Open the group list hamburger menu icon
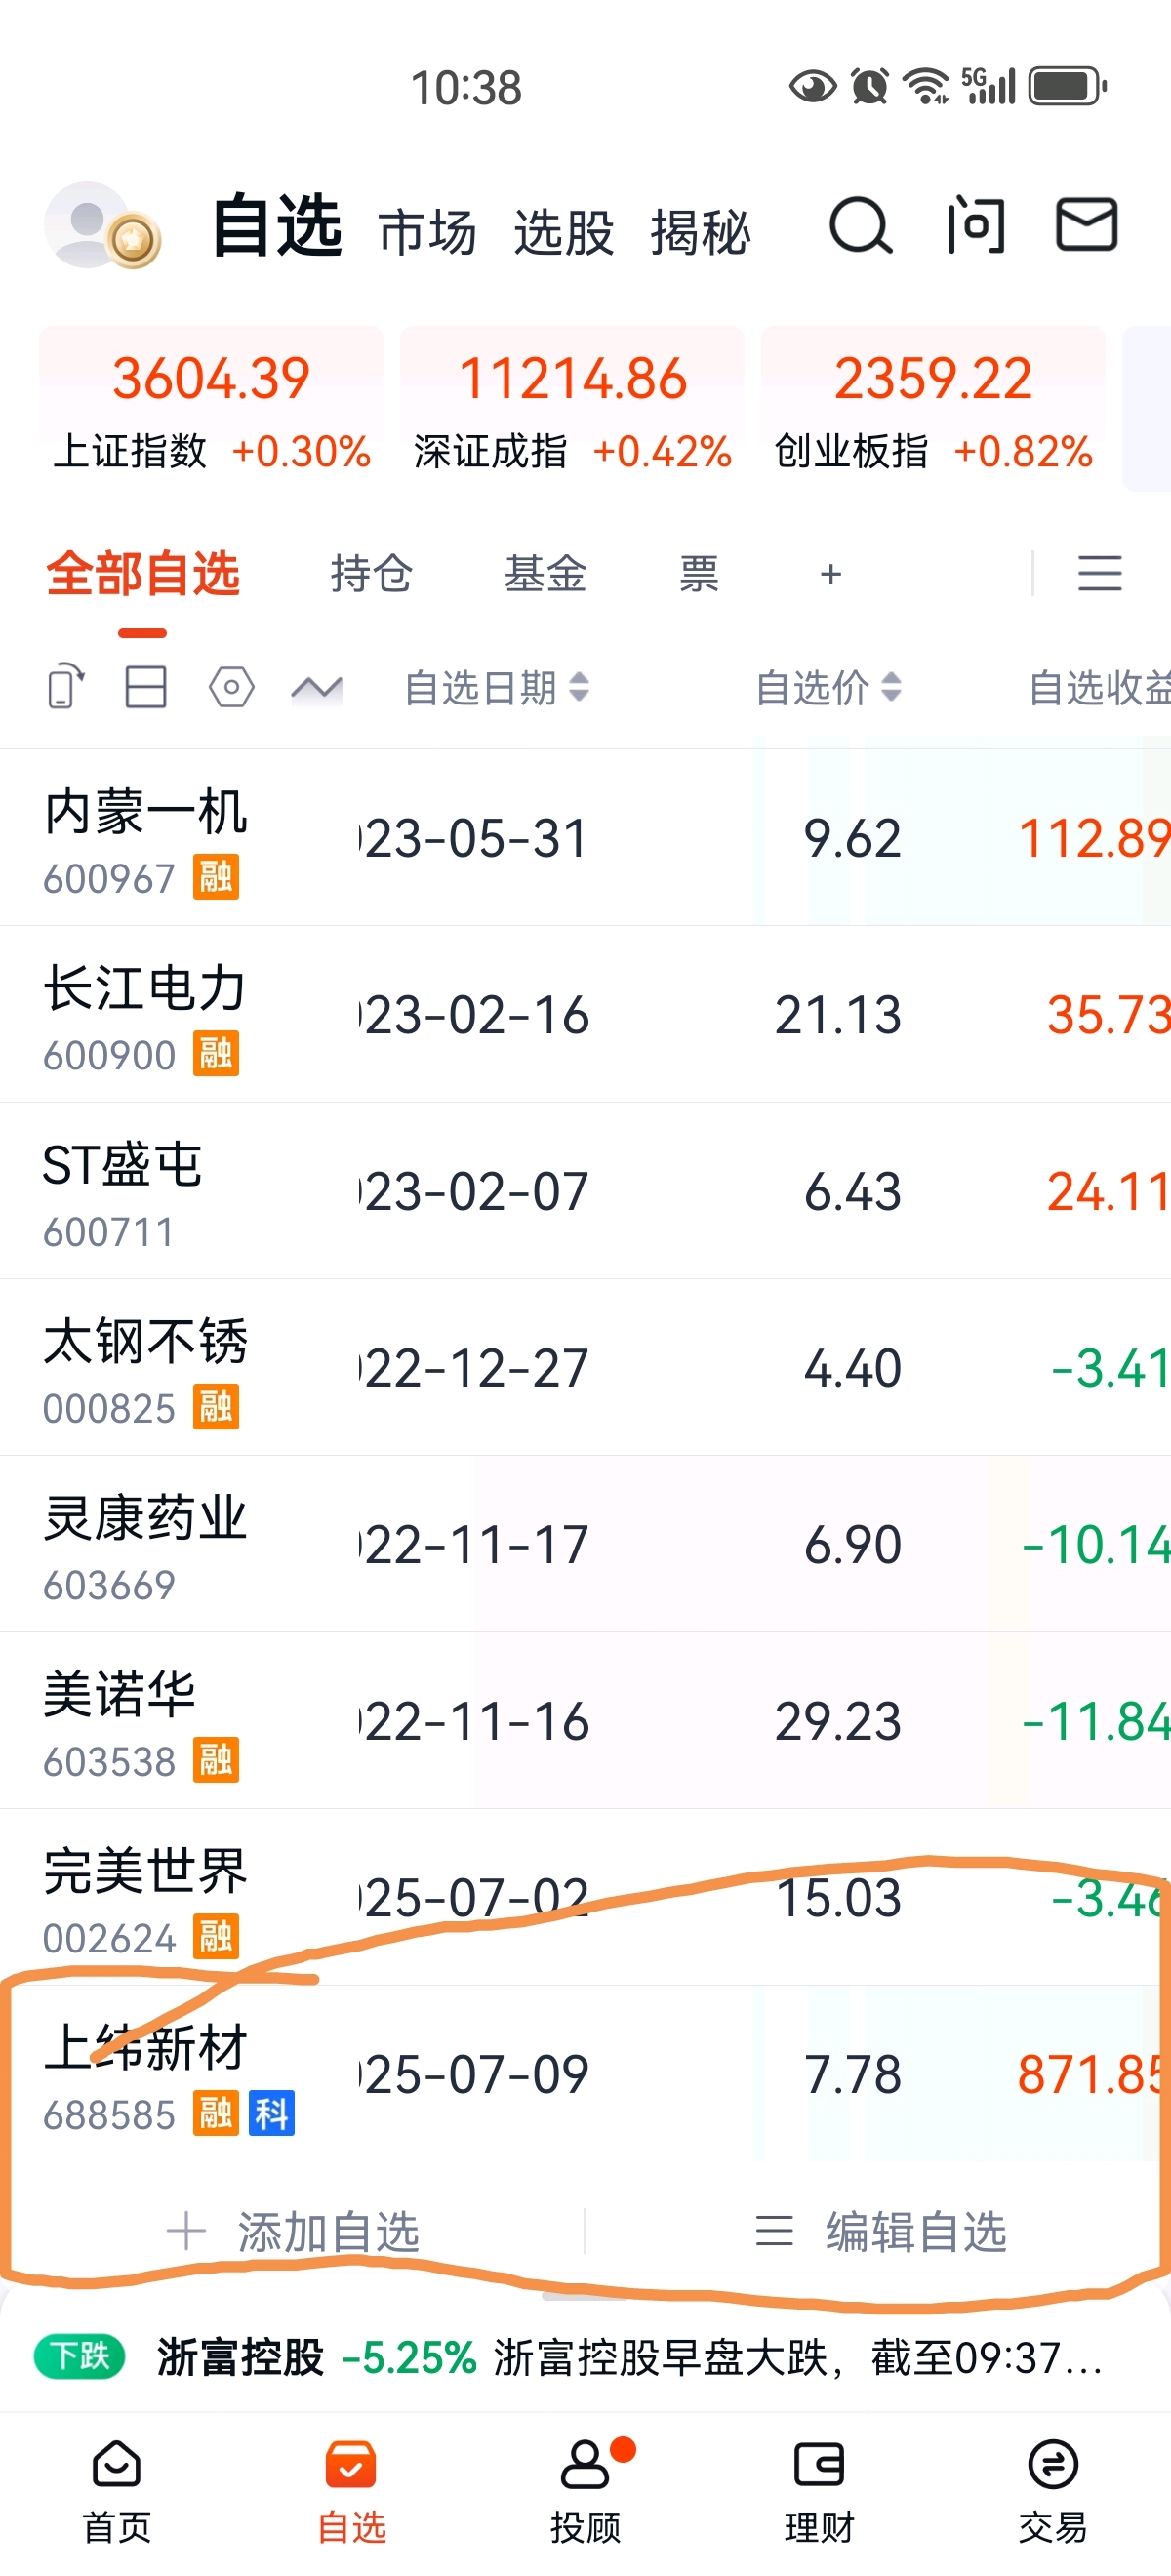This screenshot has width=1171, height=2576. [x=1099, y=574]
